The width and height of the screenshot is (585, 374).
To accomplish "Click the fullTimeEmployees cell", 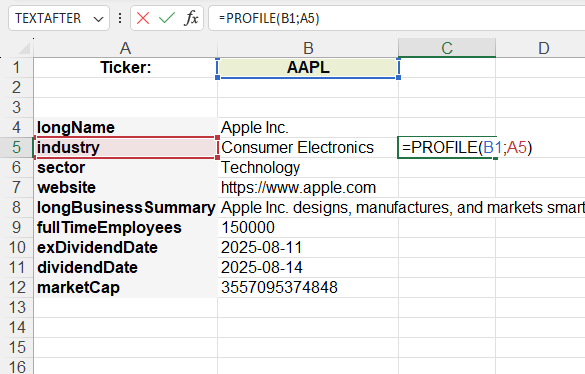I will [125, 227].
